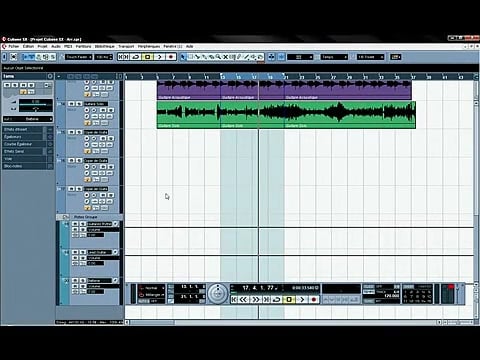This screenshot has height=360, width=480.
Task: Select first Guitare Acoustique audio clip
Action: [189, 90]
